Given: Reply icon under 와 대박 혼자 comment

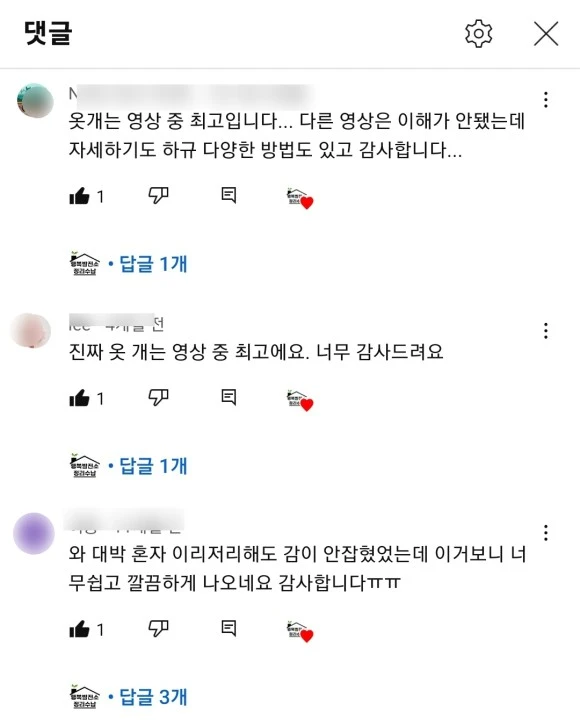Looking at the screenshot, I should (x=229, y=628).
